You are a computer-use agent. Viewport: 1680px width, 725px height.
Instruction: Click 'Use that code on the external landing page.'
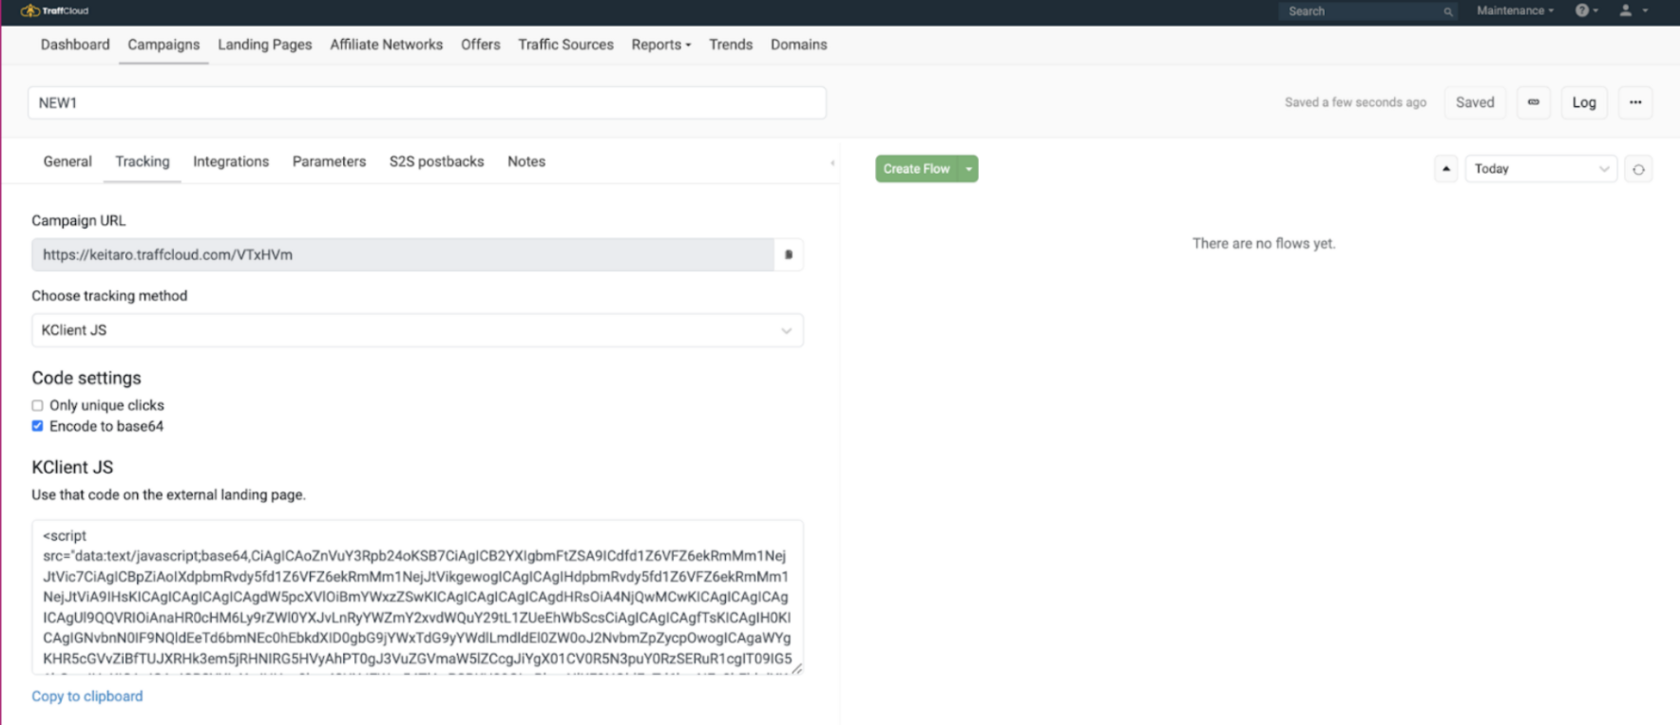point(168,495)
